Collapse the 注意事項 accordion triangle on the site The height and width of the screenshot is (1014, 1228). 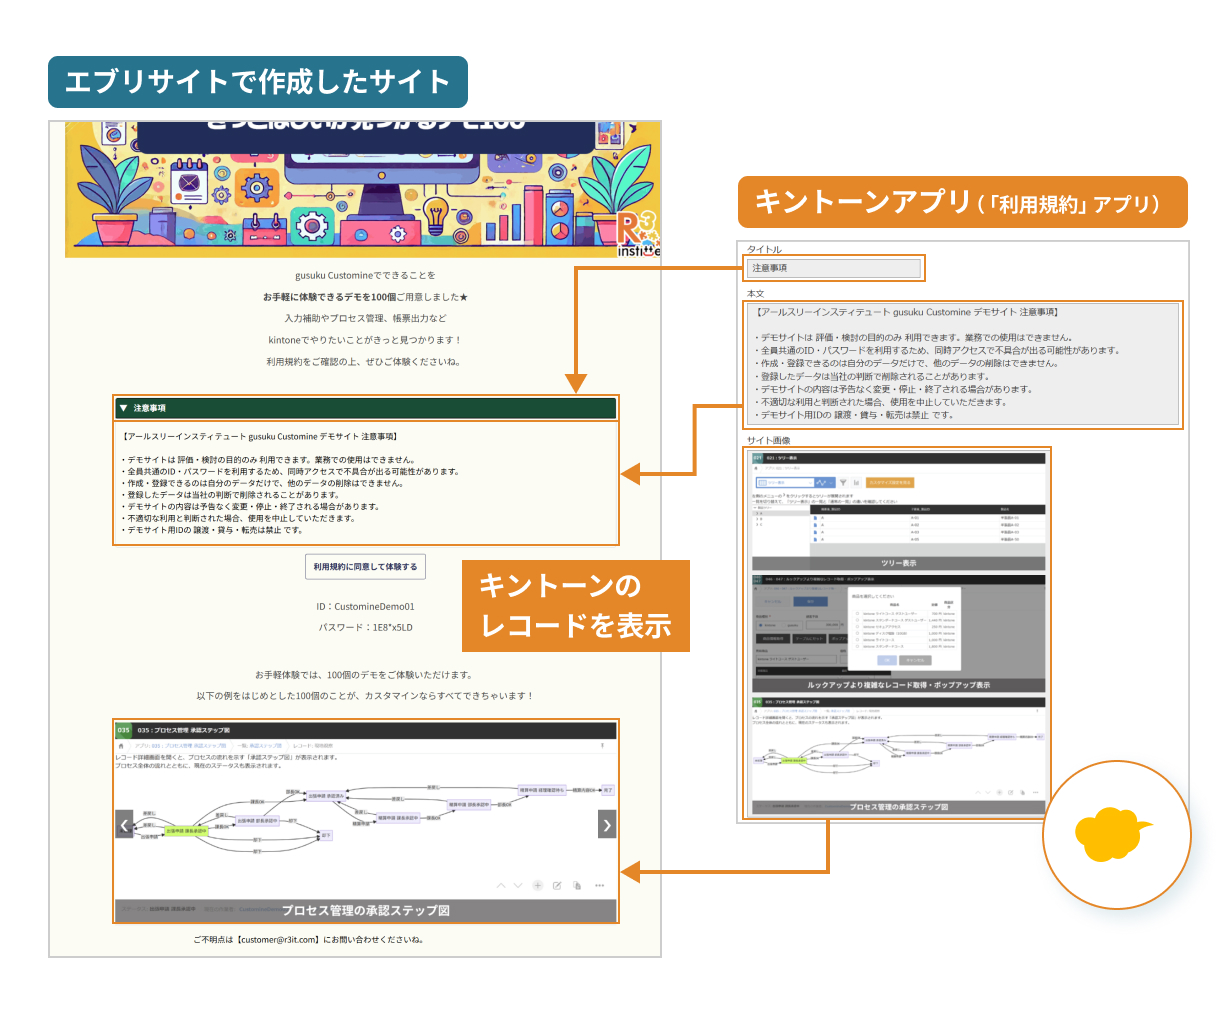tap(124, 408)
